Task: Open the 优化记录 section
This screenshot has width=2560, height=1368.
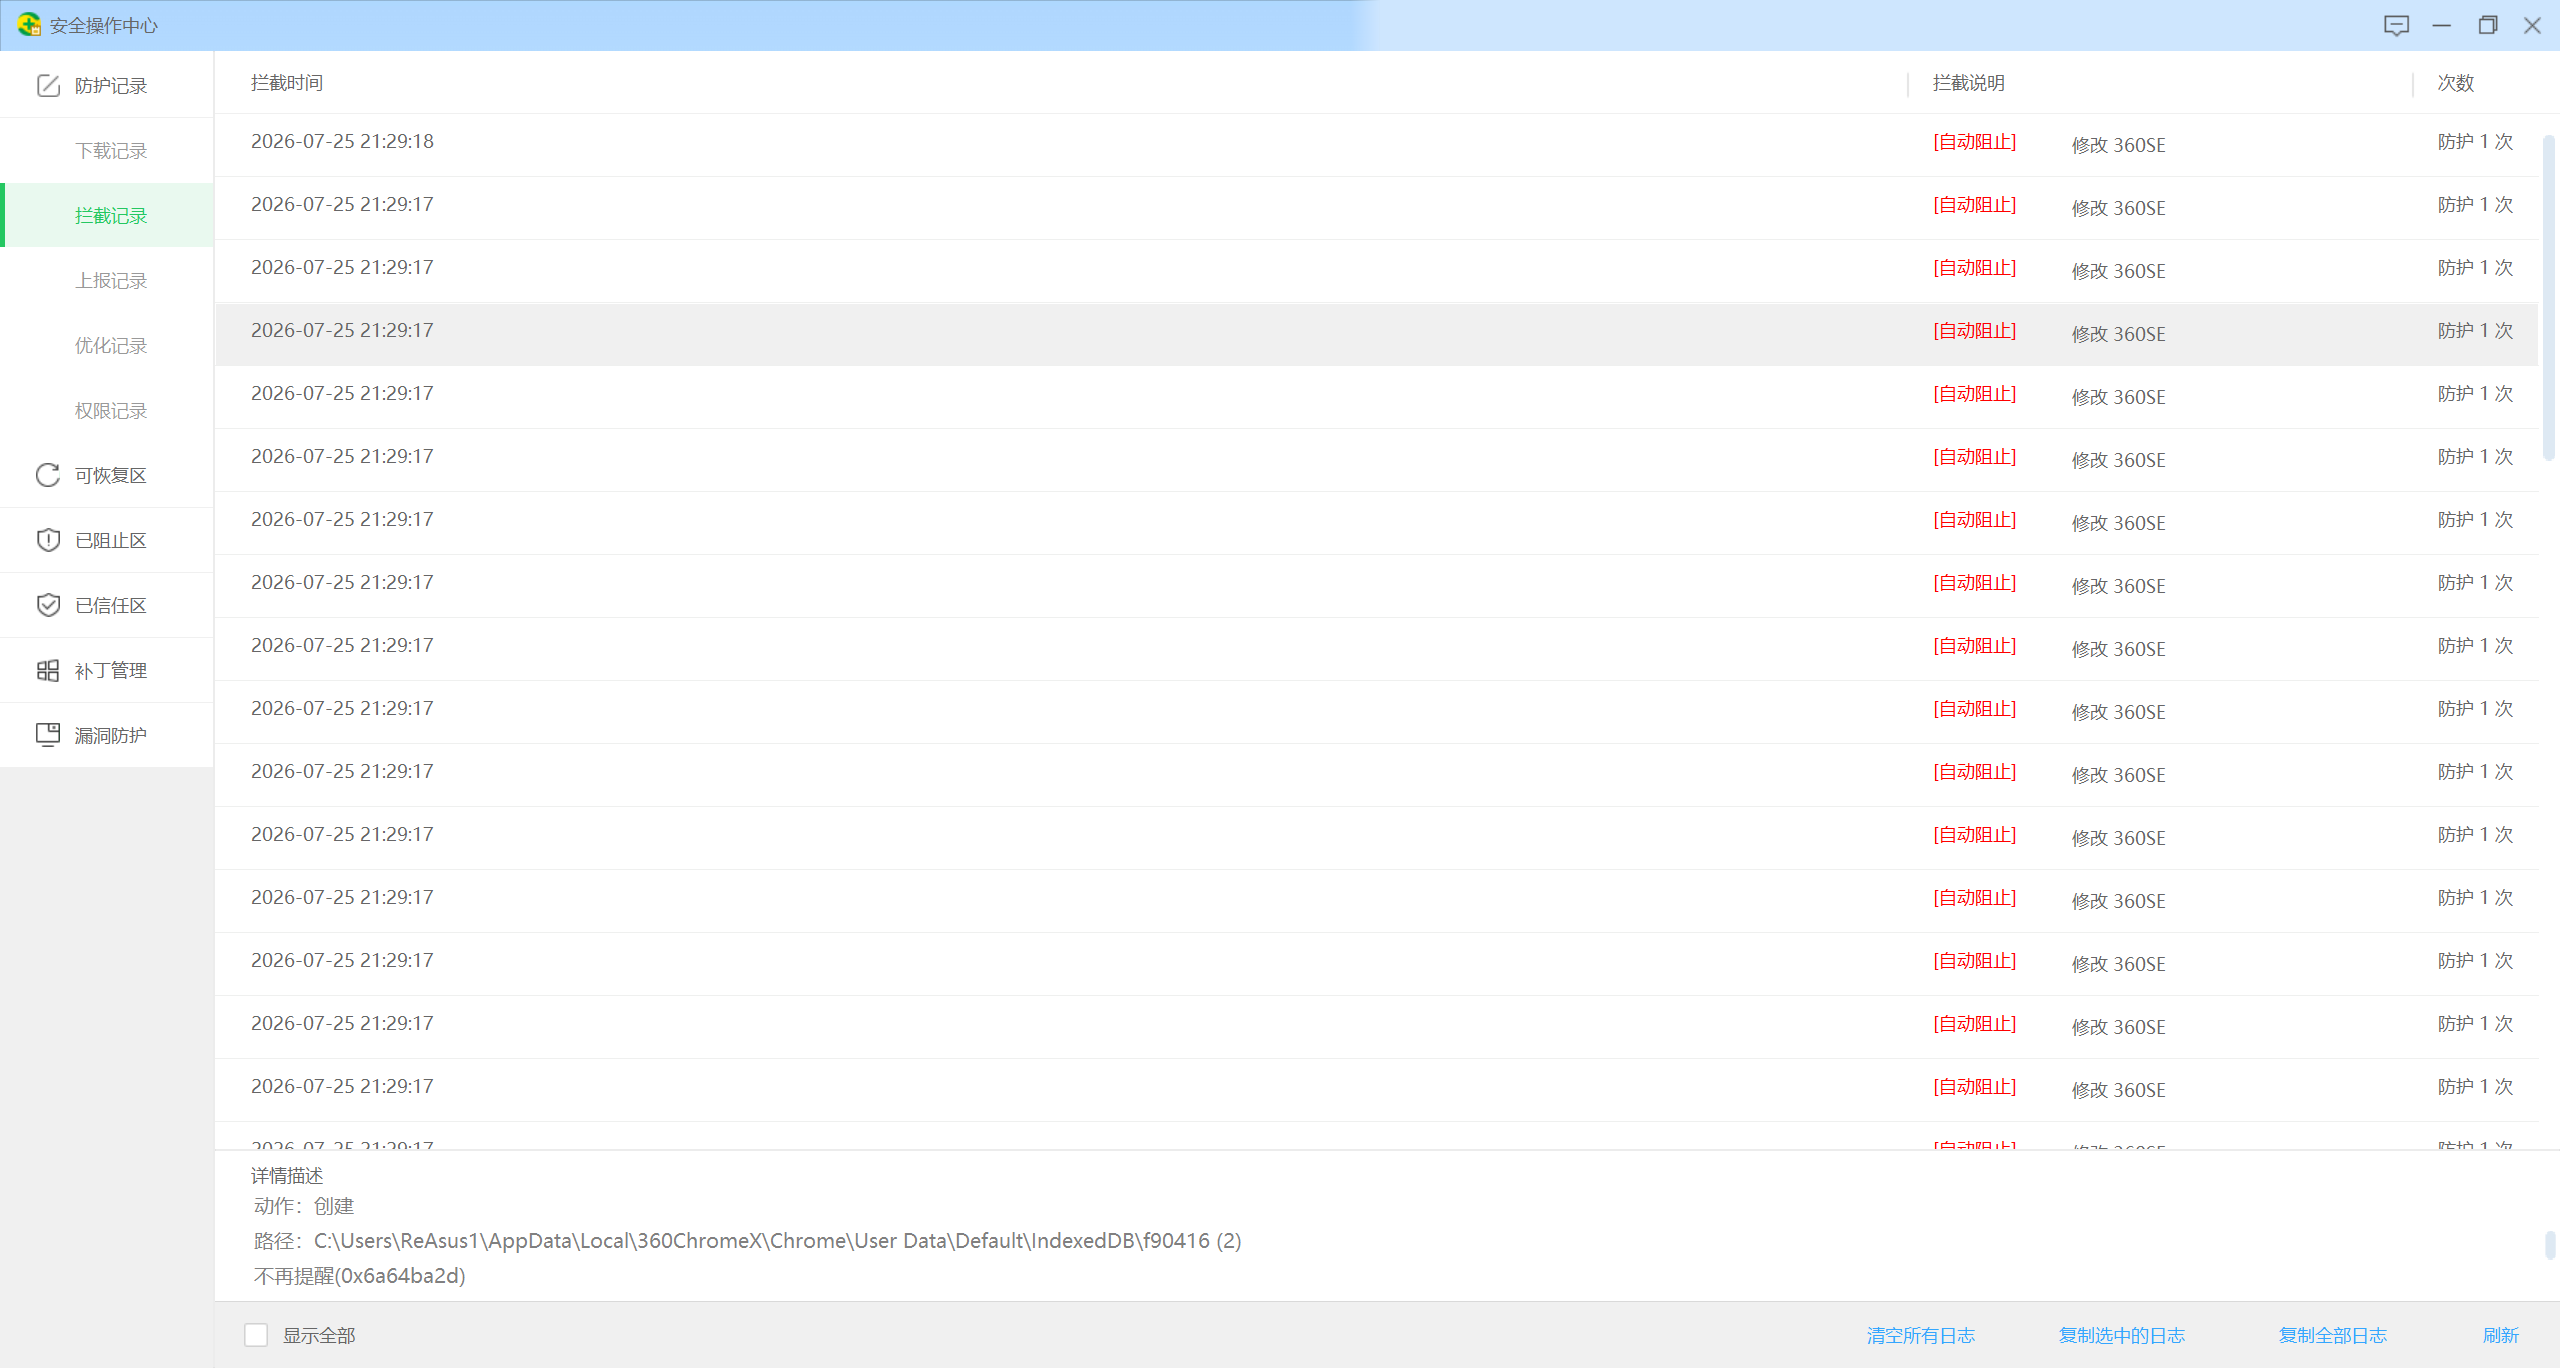Action: tap(107, 345)
